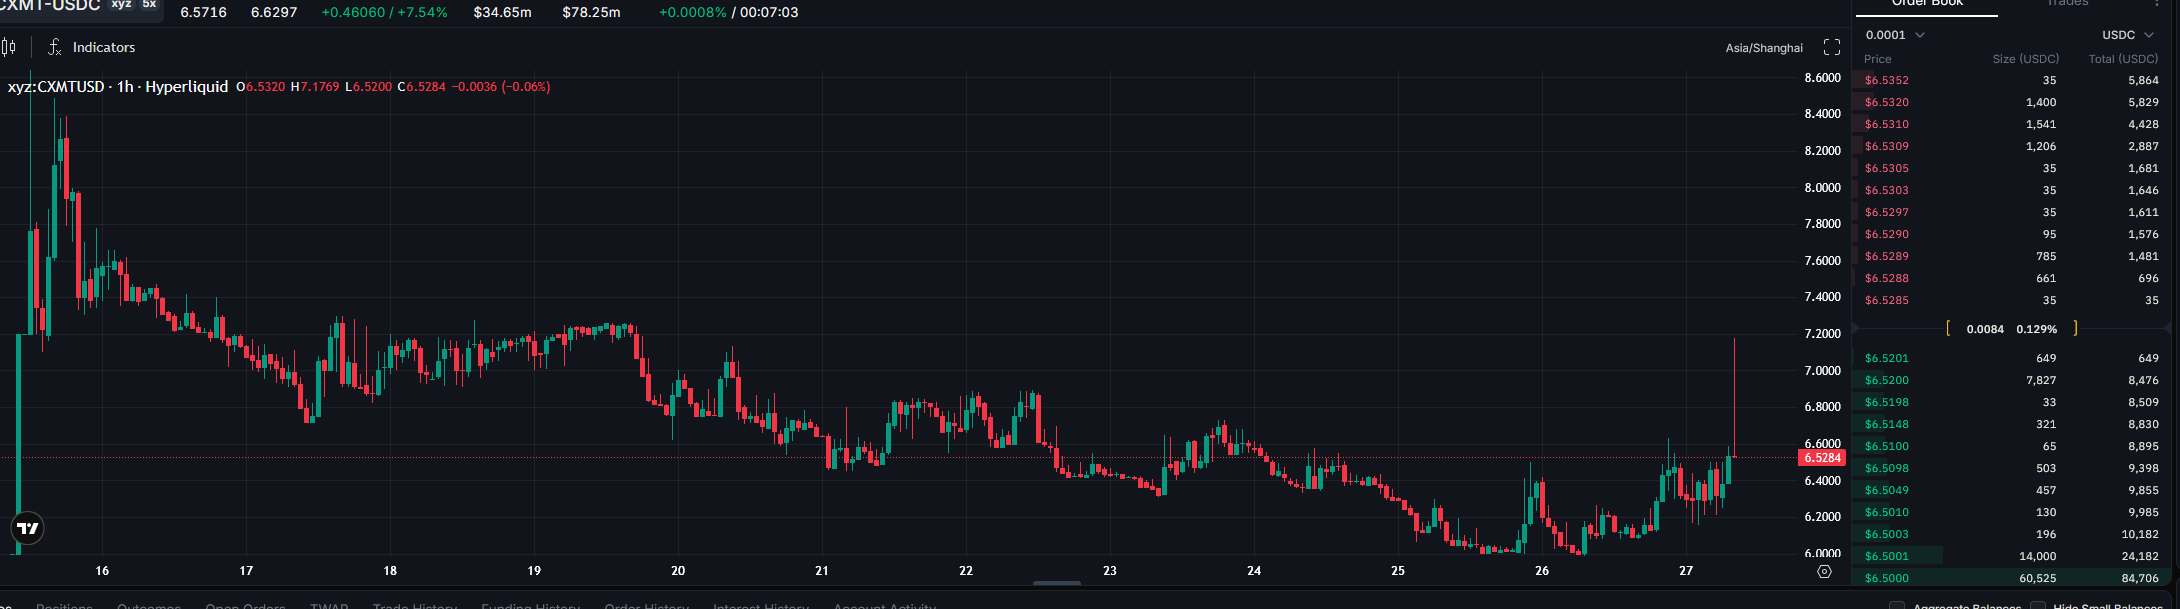Open chart settings hexagon gear icon
This screenshot has height=609, width=2180.
click(x=1824, y=572)
